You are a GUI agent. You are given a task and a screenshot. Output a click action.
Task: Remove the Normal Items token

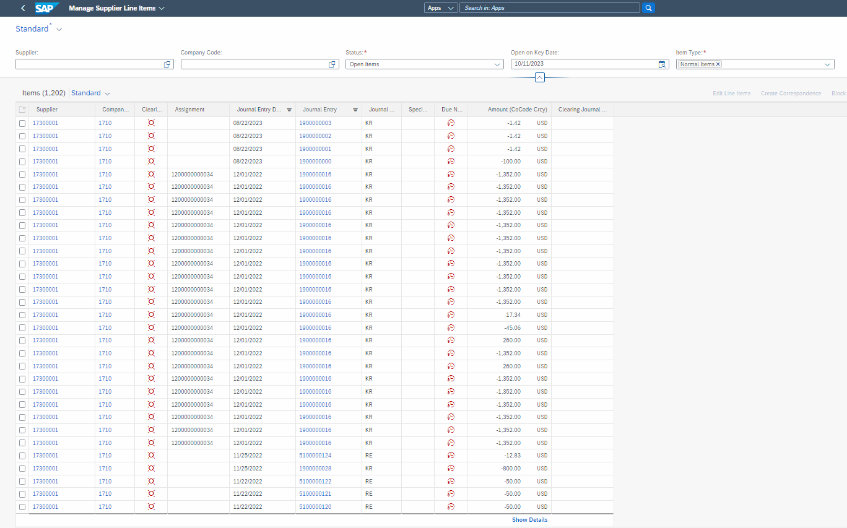click(718, 64)
